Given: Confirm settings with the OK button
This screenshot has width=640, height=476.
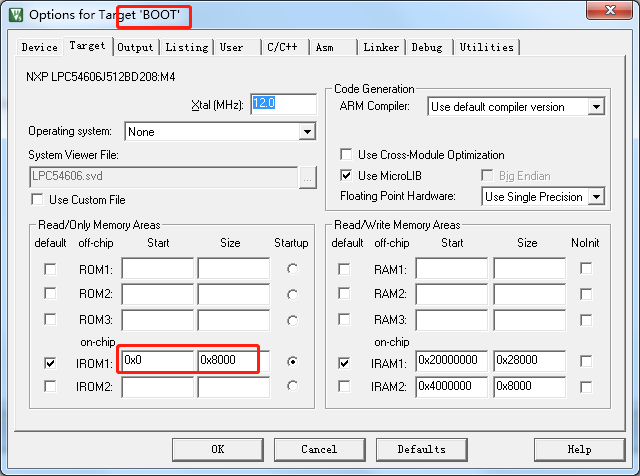Looking at the screenshot, I should coord(218,449).
